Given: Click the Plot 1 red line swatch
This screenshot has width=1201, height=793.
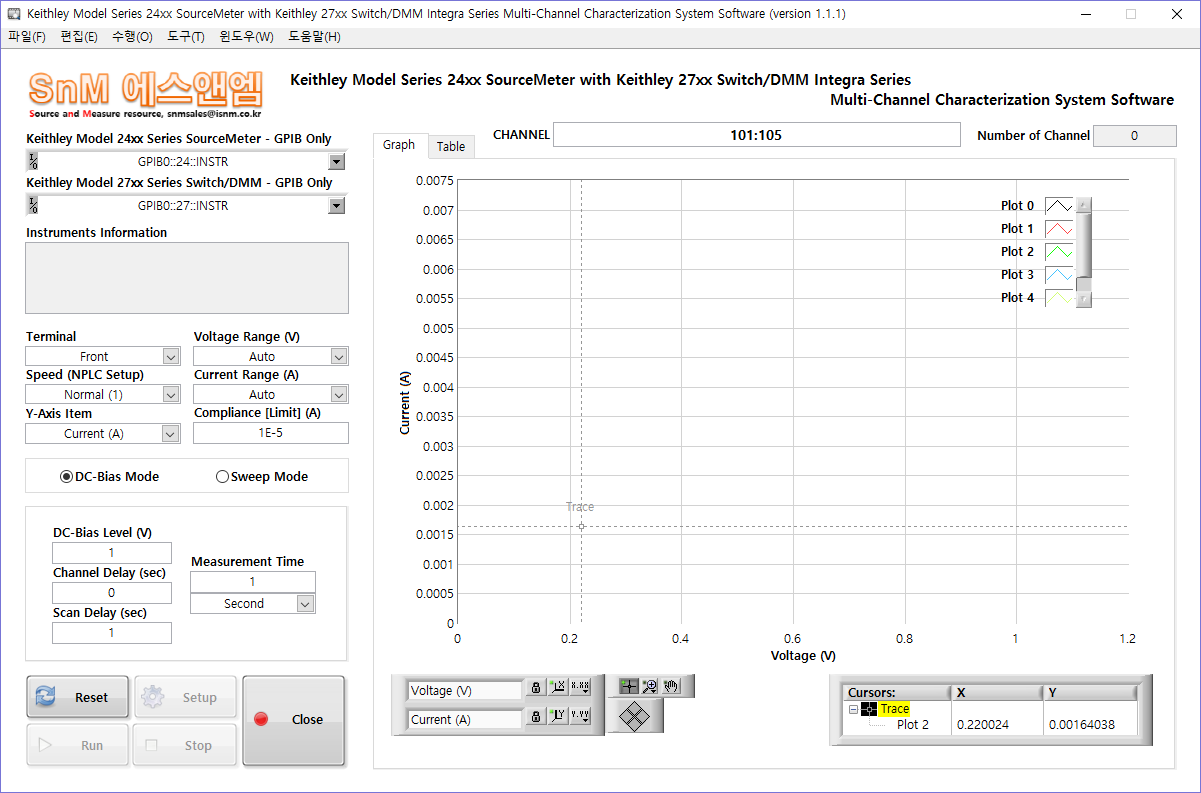Looking at the screenshot, I should point(1059,229).
